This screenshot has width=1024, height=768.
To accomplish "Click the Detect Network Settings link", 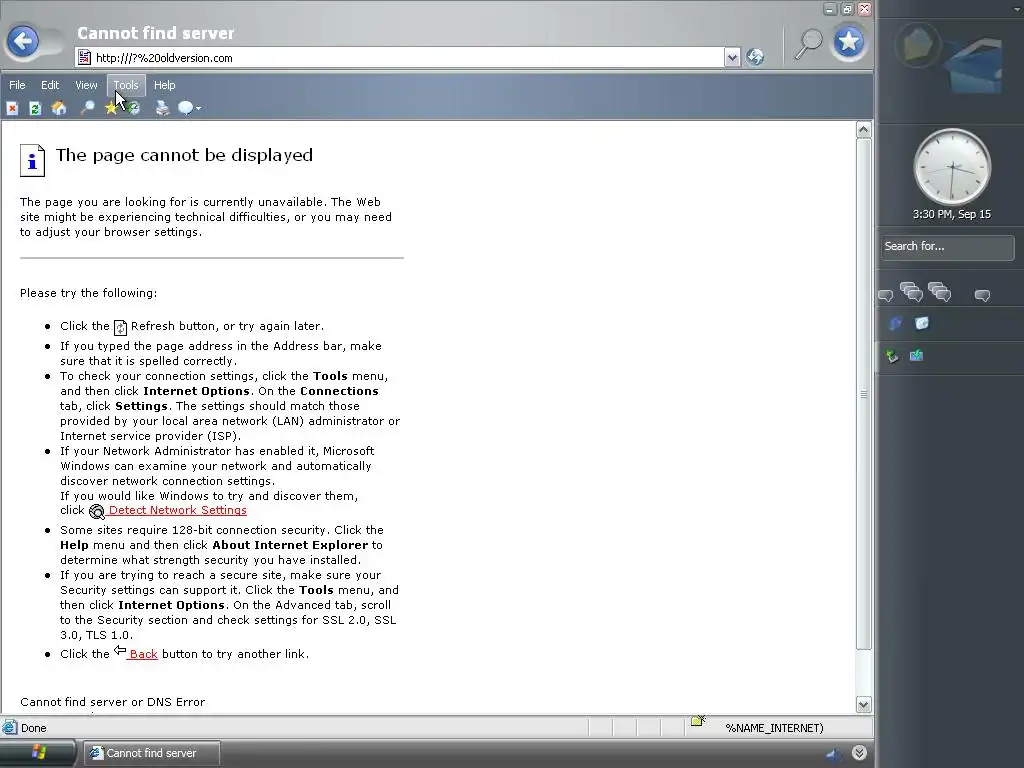I will tap(177, 510).
